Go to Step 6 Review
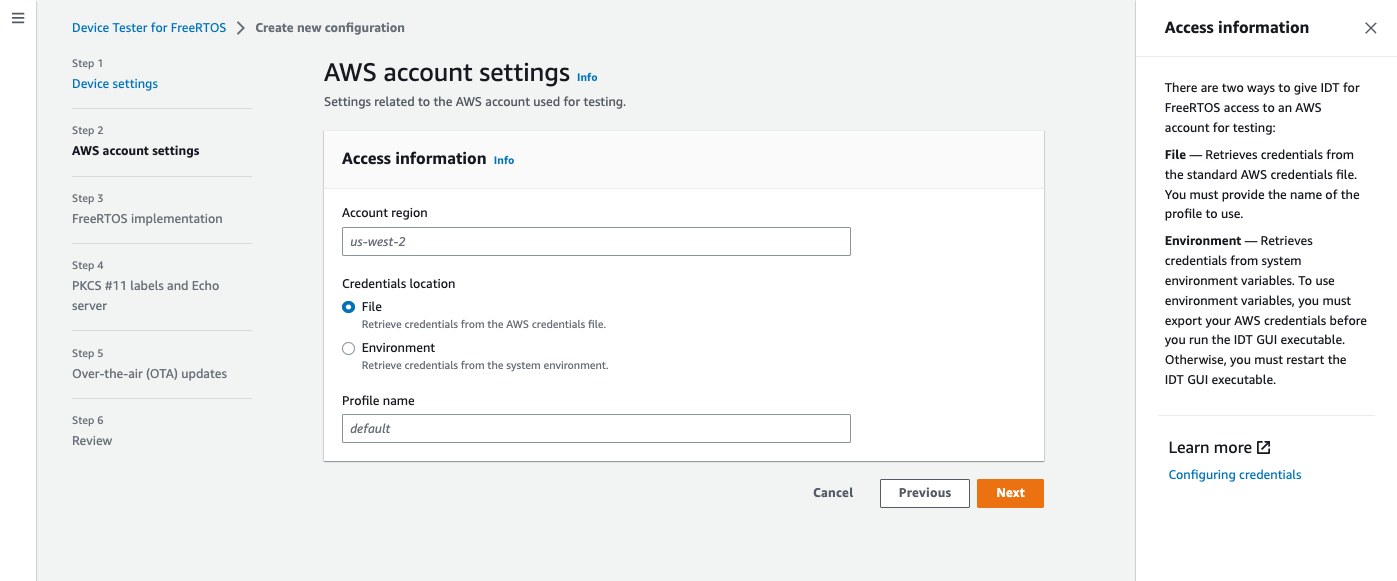This screenshot has height=581, width=1397. 92,440
